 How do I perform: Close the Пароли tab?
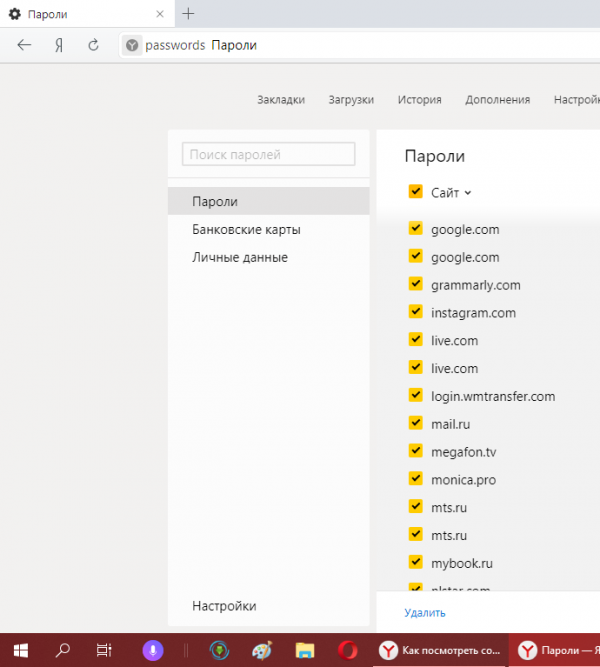160,14
